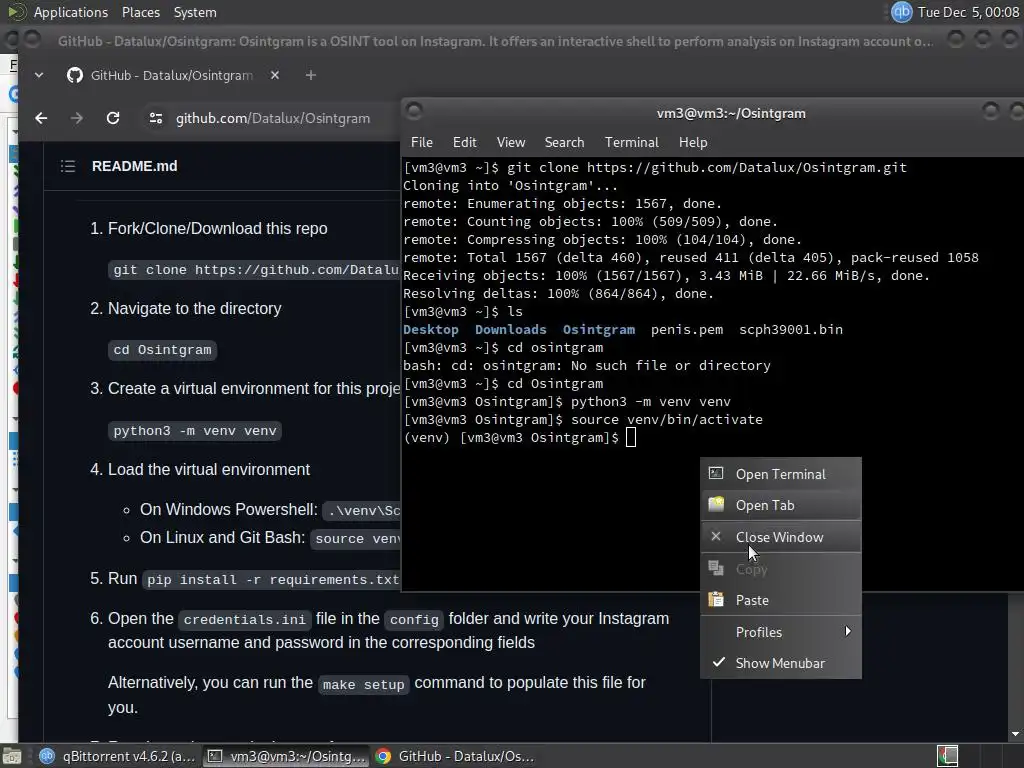The image size is (1024, 768).
Task: Switch to vm3@vm3 terminal taskbar button
Action: [x=286, y=756]
